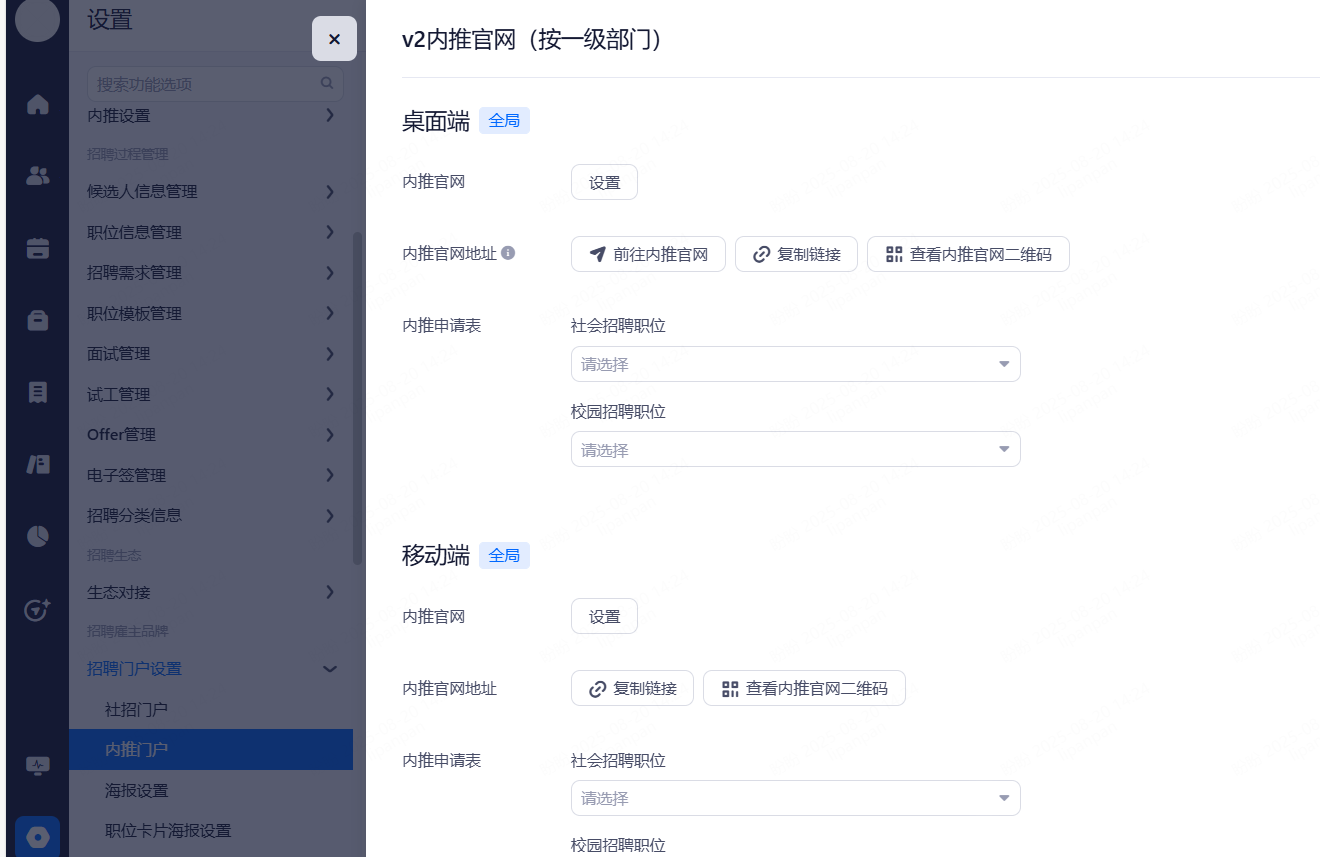Click the hexagon settings icon at bottom left
The height and width of the screenshot is (857, 1320).
click(38, 837)
